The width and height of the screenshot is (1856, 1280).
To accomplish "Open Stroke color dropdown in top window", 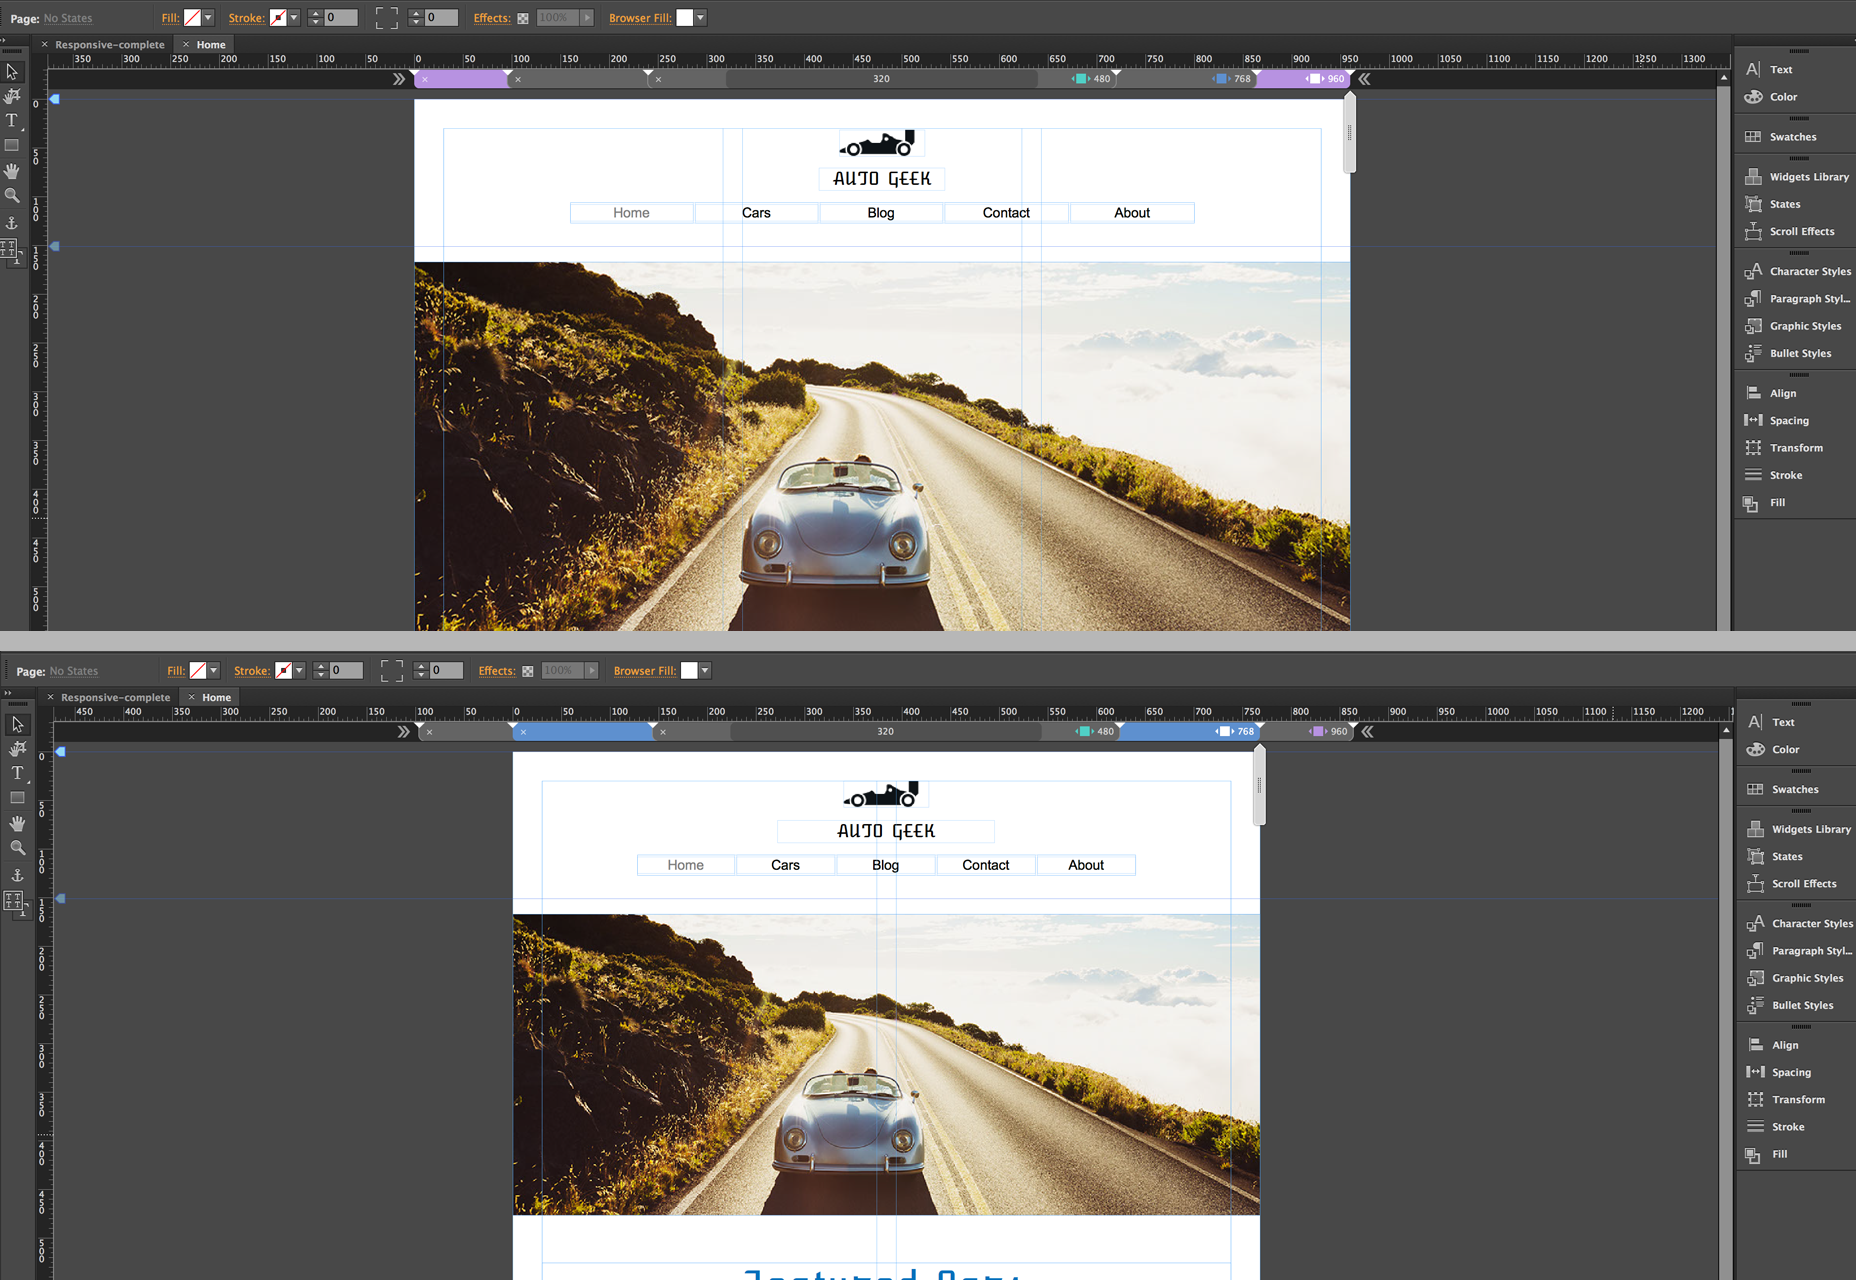I will click(294, 18).
